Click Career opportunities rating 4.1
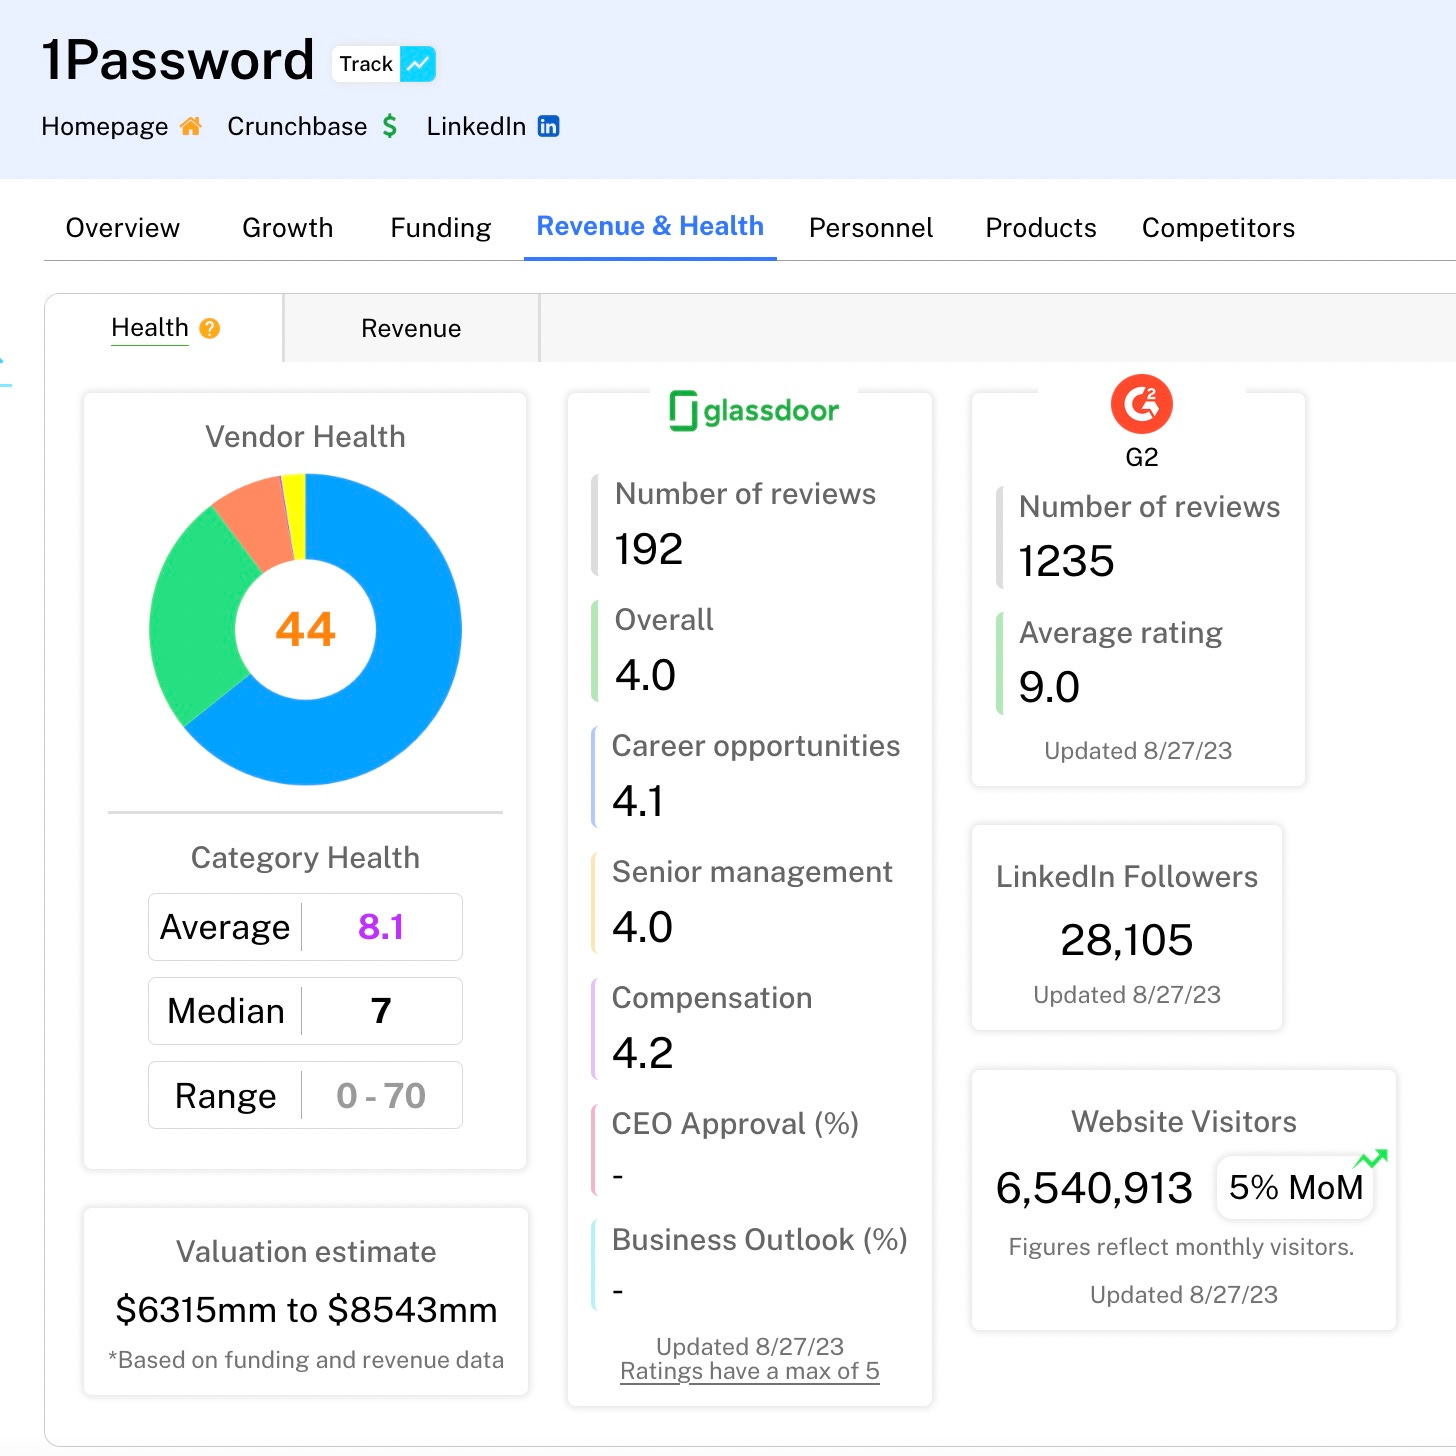Screen dimensions: 1456x1456 [x=638, y=801]
